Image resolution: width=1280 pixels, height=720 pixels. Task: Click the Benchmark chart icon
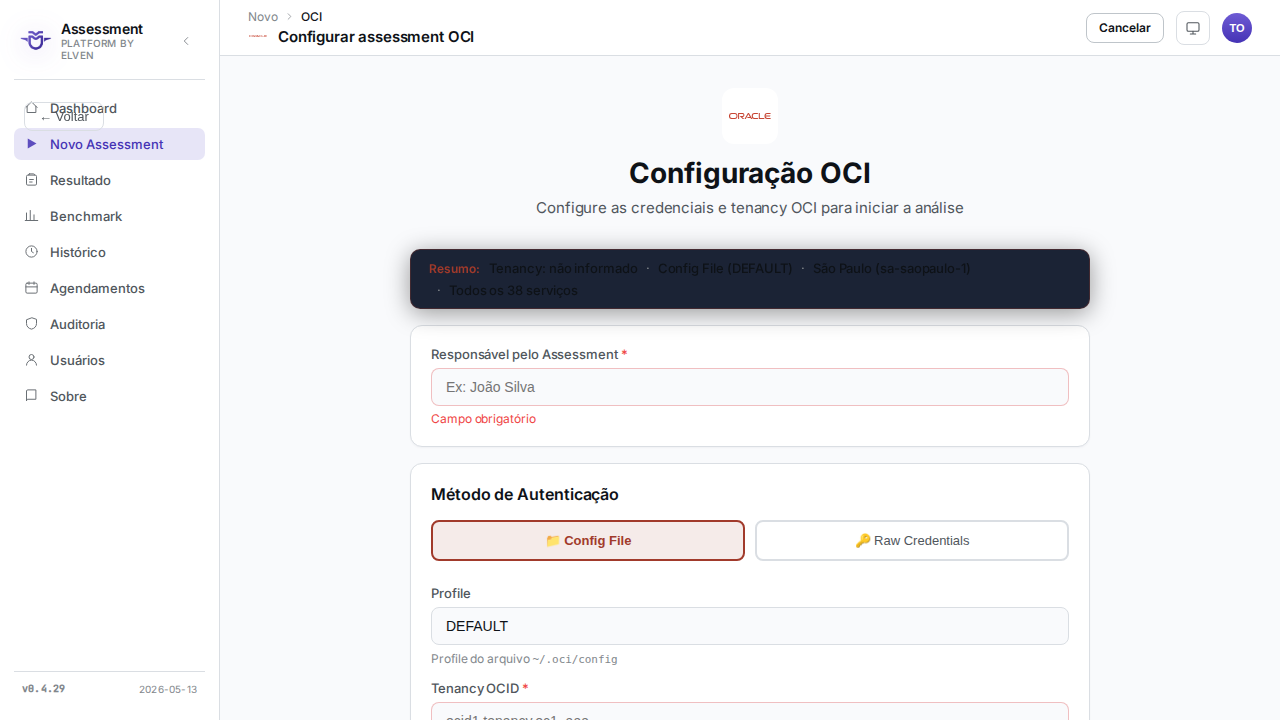(x=31, y=216)
